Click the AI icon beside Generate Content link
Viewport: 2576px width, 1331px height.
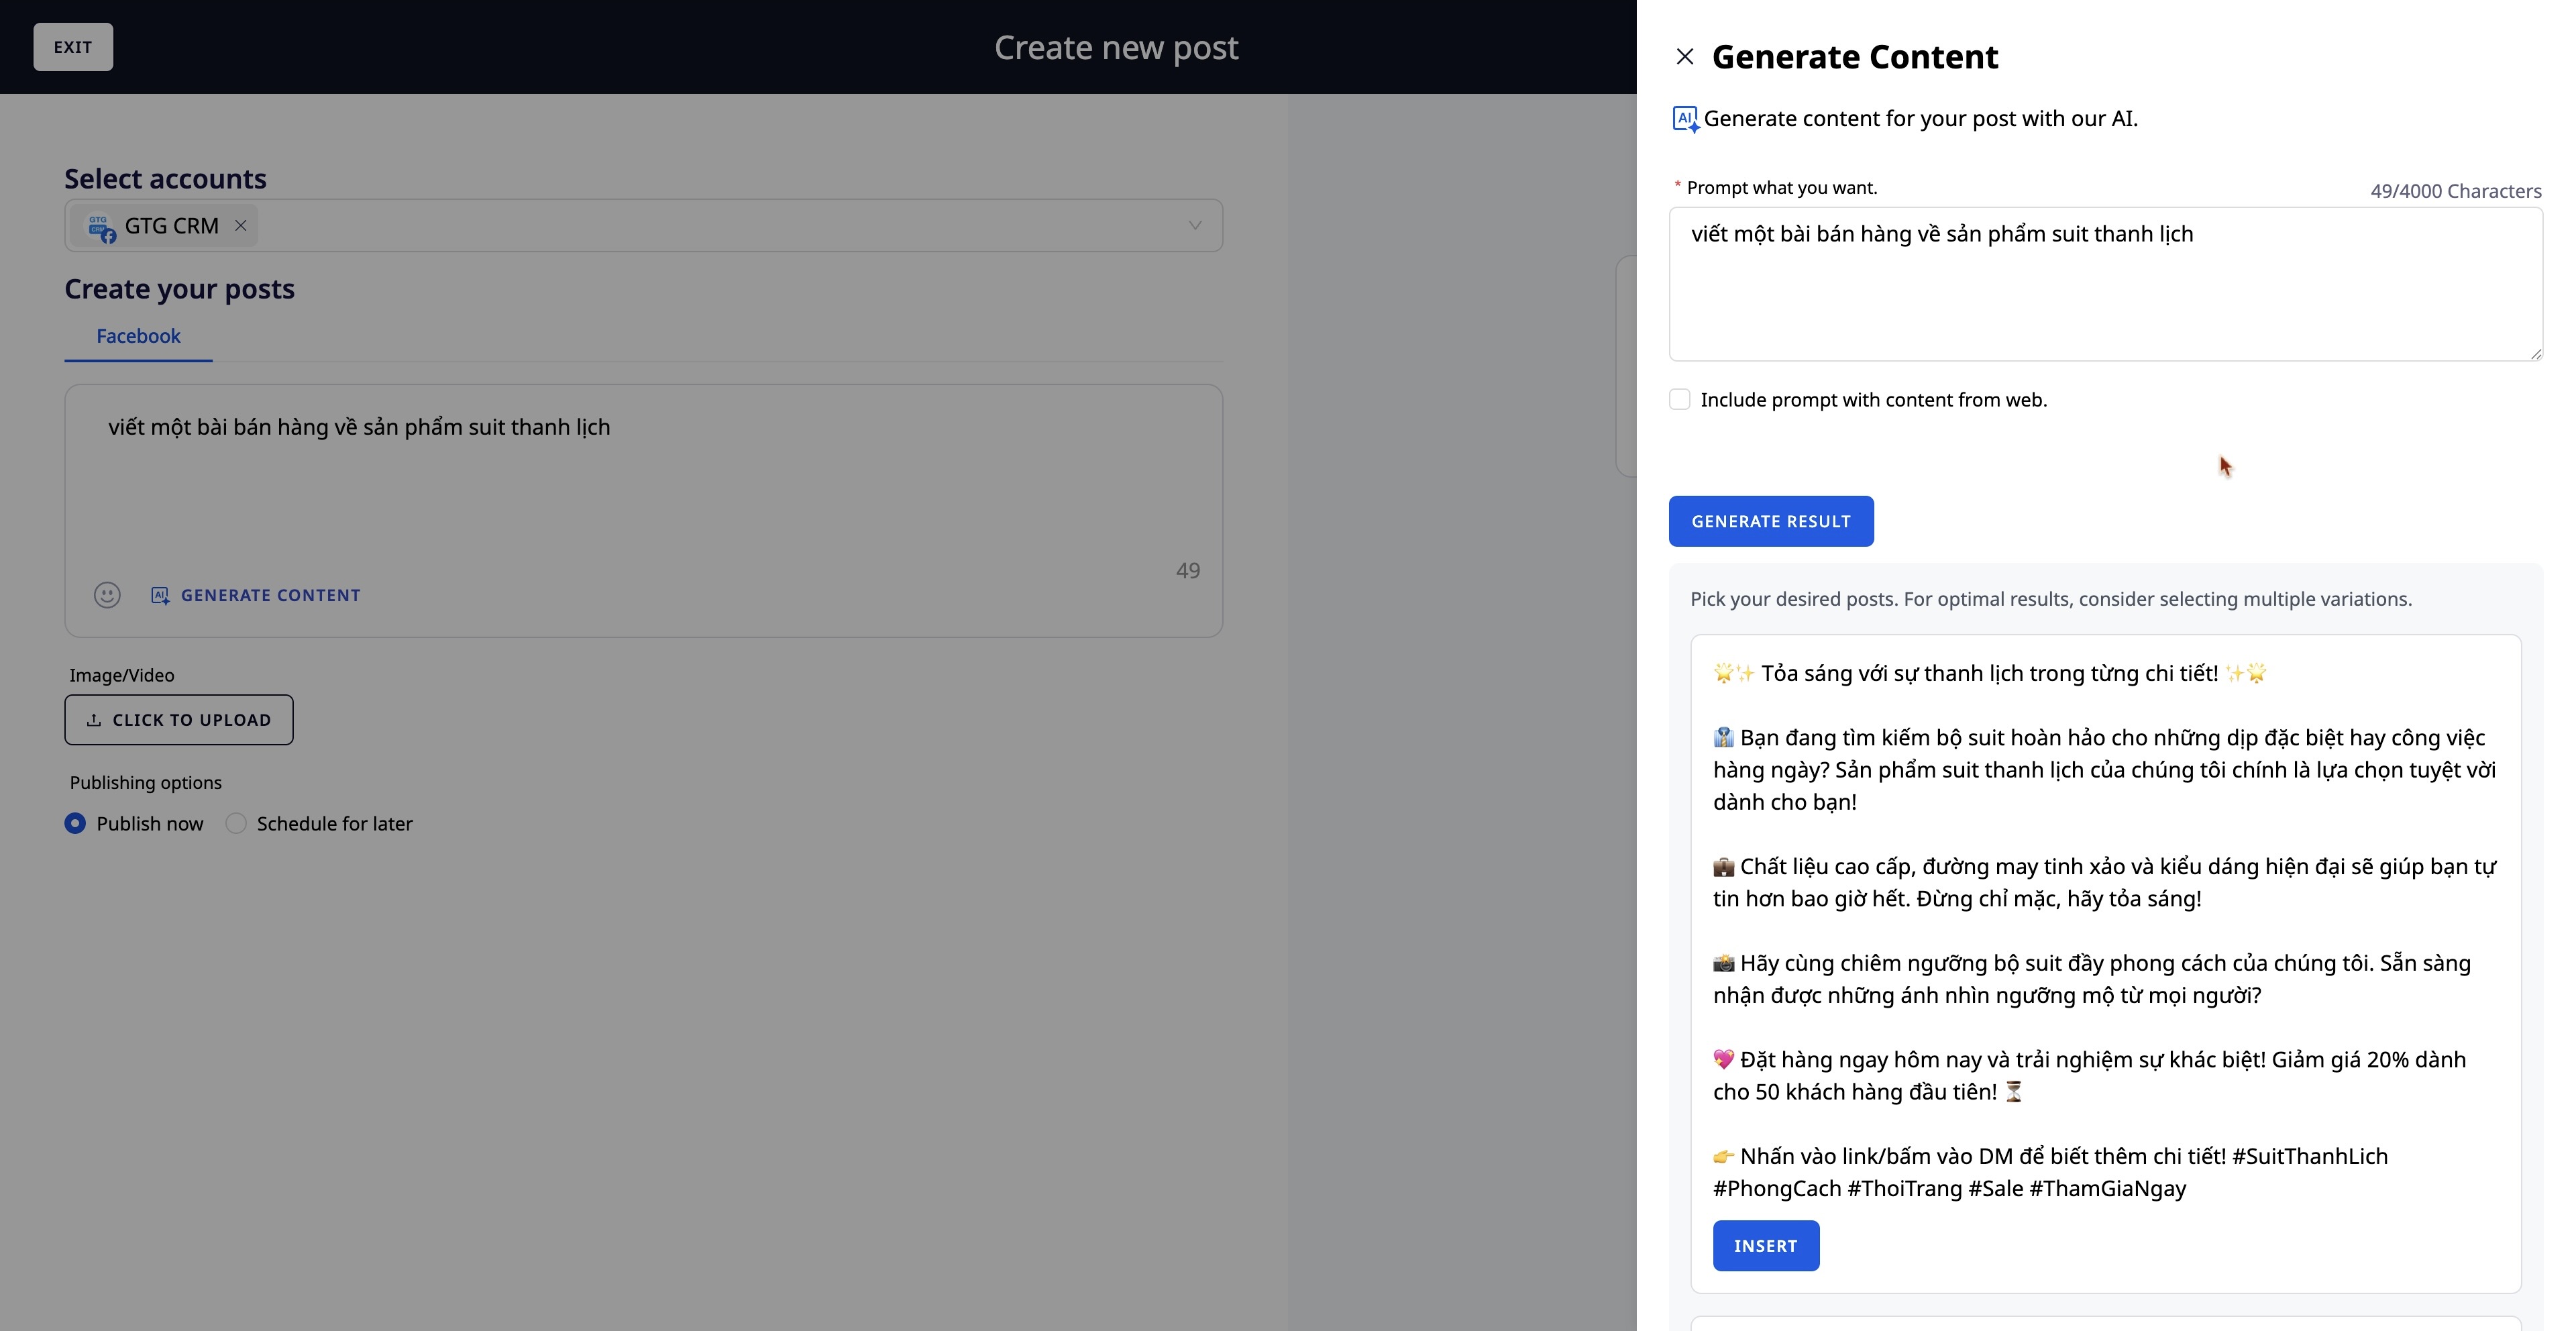click(x=160, y=595)
